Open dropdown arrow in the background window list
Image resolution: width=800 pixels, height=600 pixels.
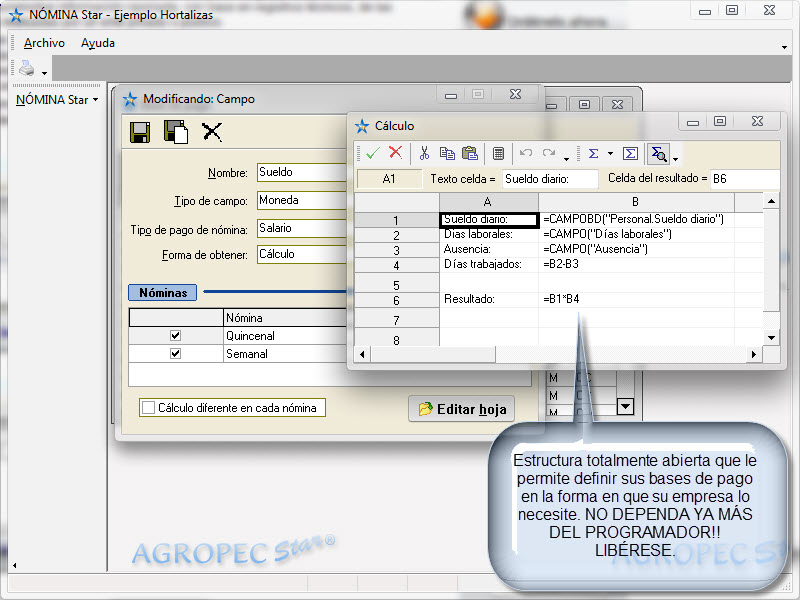tap(626, 407)
